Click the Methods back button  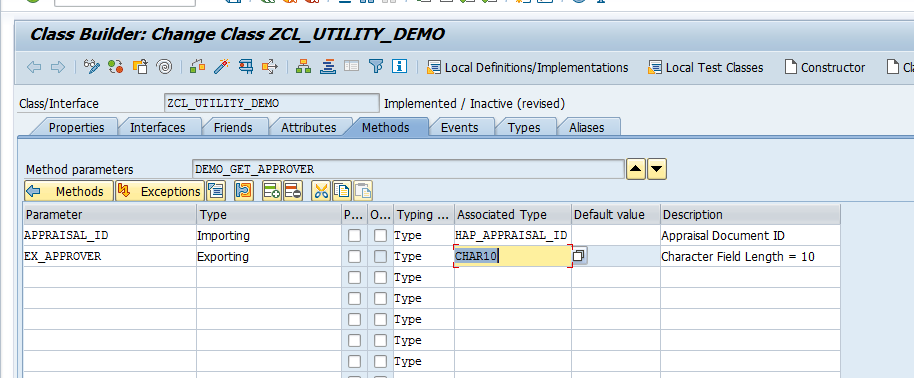(69, 191)
